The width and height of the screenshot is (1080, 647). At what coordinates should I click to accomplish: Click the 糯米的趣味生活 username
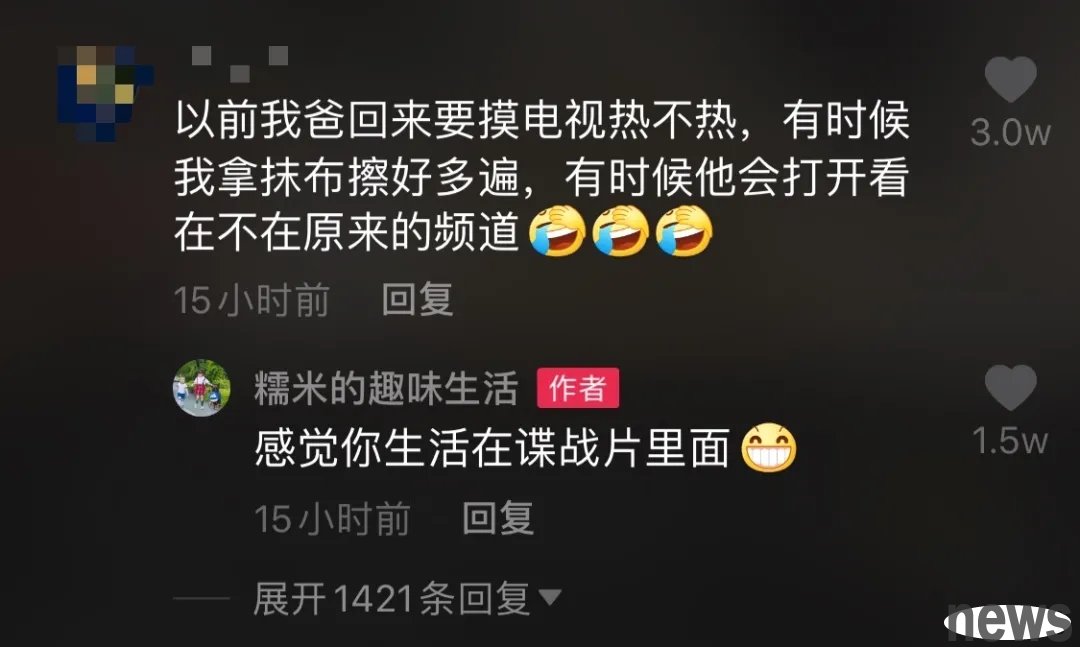click(386, 388)
